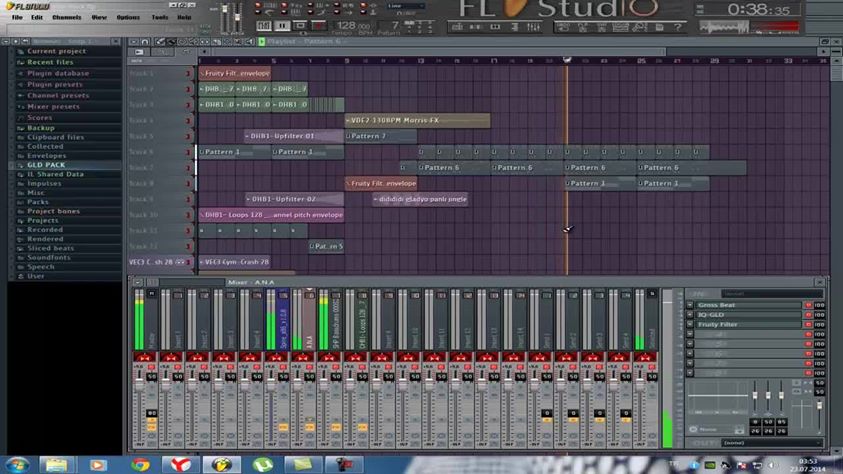
Task: Open the Tools menu
Action: point(160,17)
